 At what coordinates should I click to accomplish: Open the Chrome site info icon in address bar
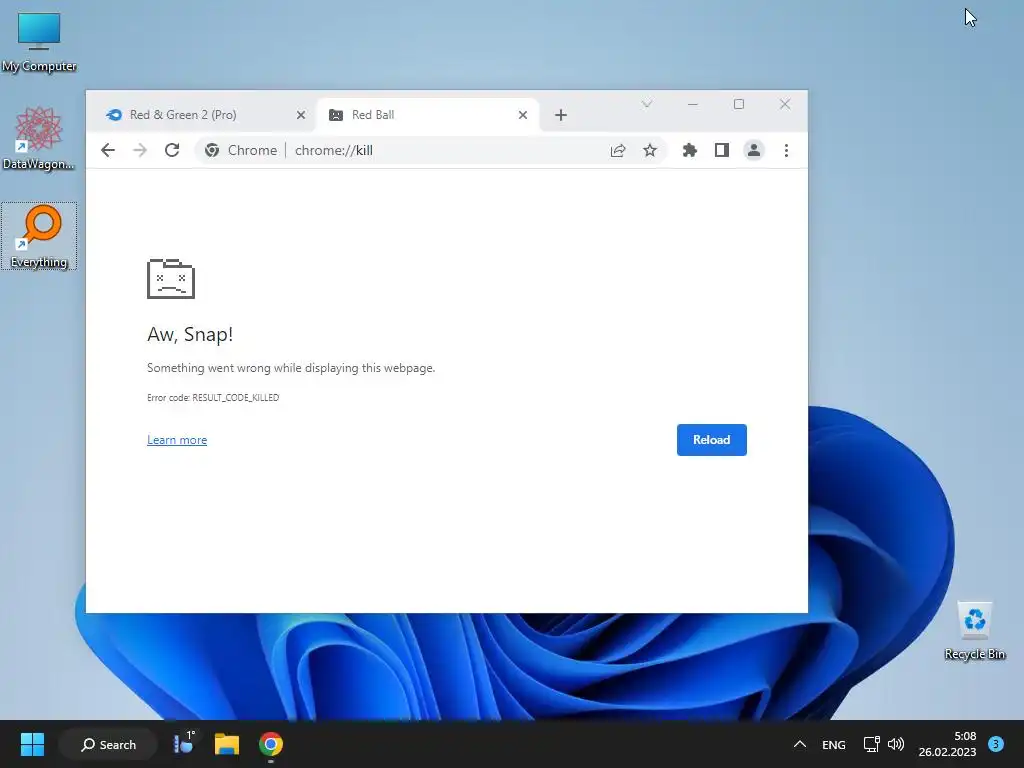pyautogui.click(x=212, y=150)
